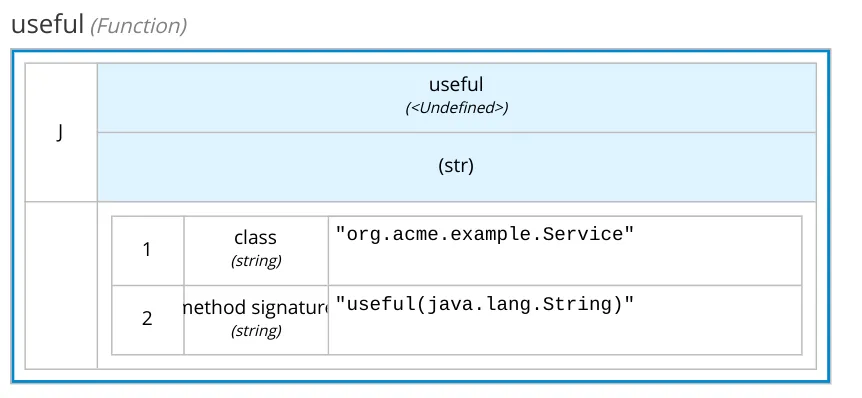862x398 pixels.
Task: Click the 'useful' function name header
Action: coord(456,97)
